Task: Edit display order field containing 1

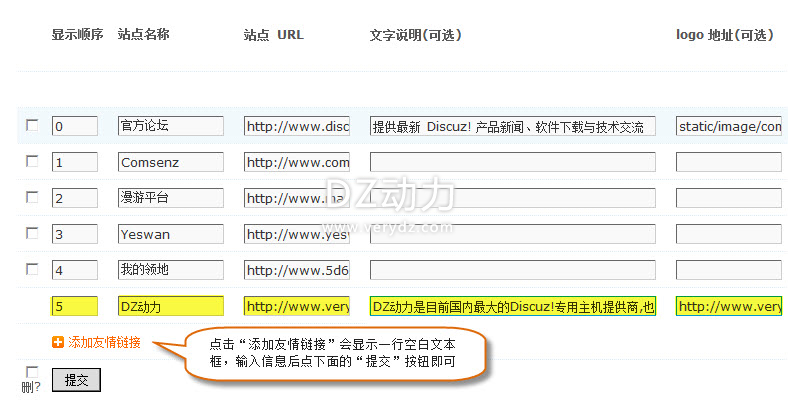Action: tap(75, 162)
